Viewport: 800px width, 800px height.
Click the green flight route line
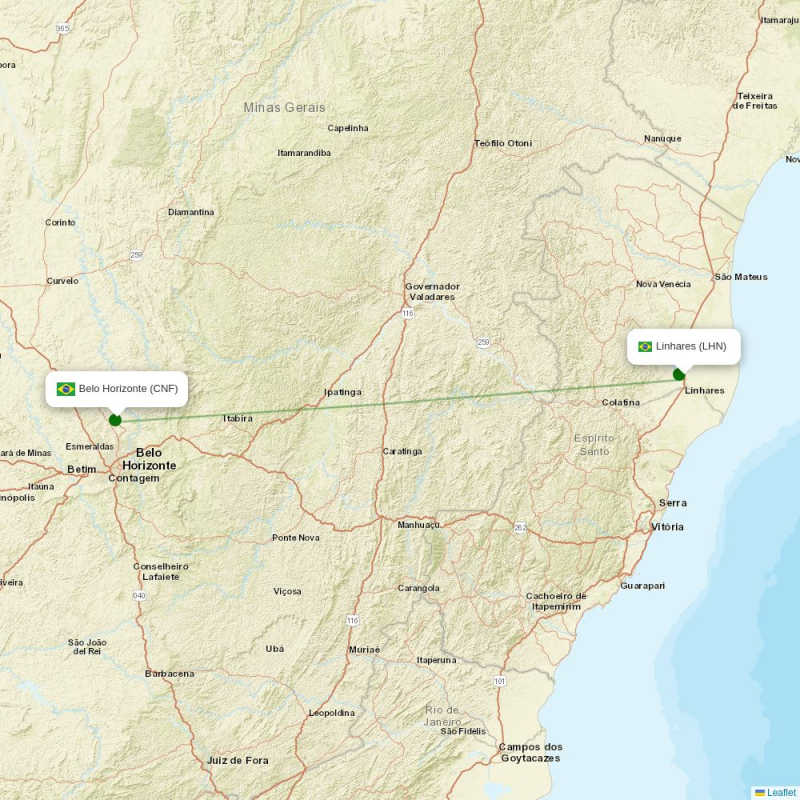click(x=398, y=403)
